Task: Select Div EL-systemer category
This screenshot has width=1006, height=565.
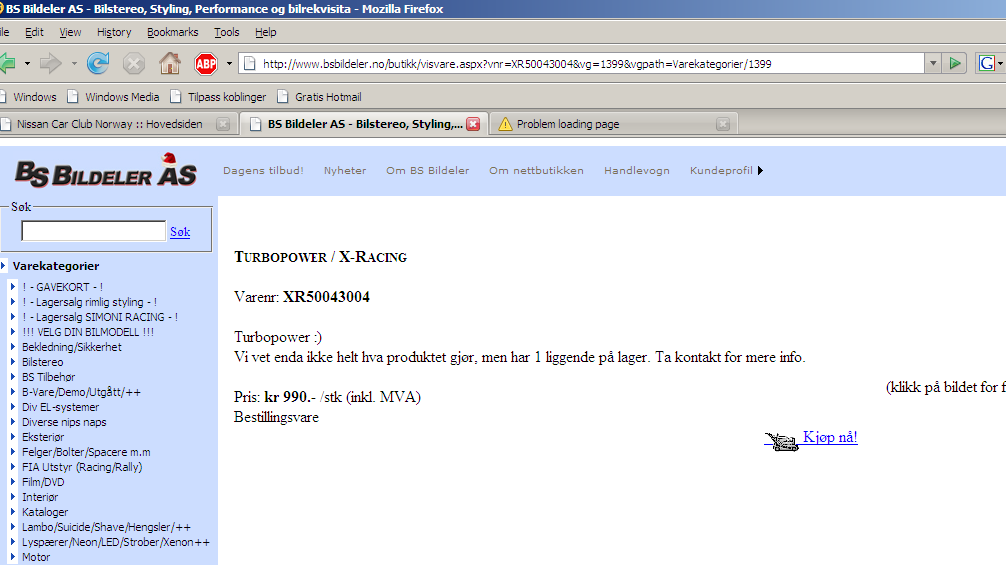Action: 61,407
